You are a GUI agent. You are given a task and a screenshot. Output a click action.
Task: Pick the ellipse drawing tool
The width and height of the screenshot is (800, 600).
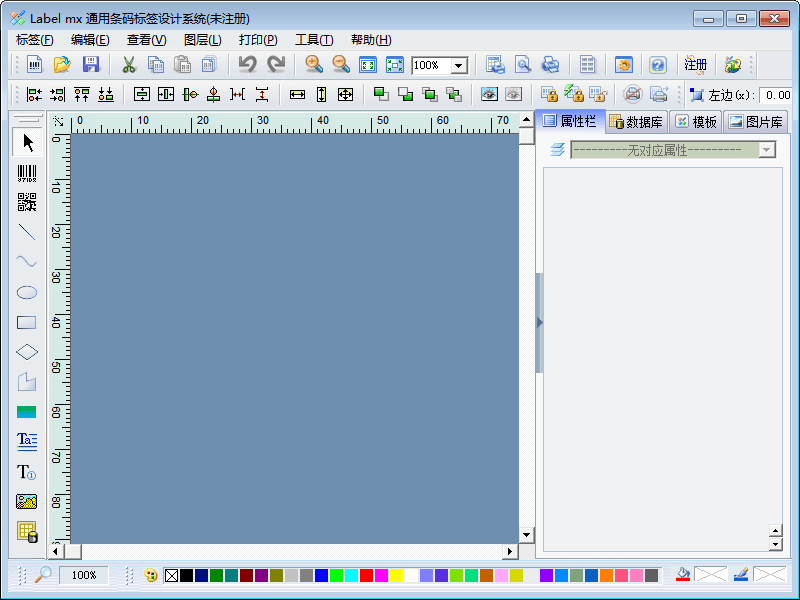[27, 292]
